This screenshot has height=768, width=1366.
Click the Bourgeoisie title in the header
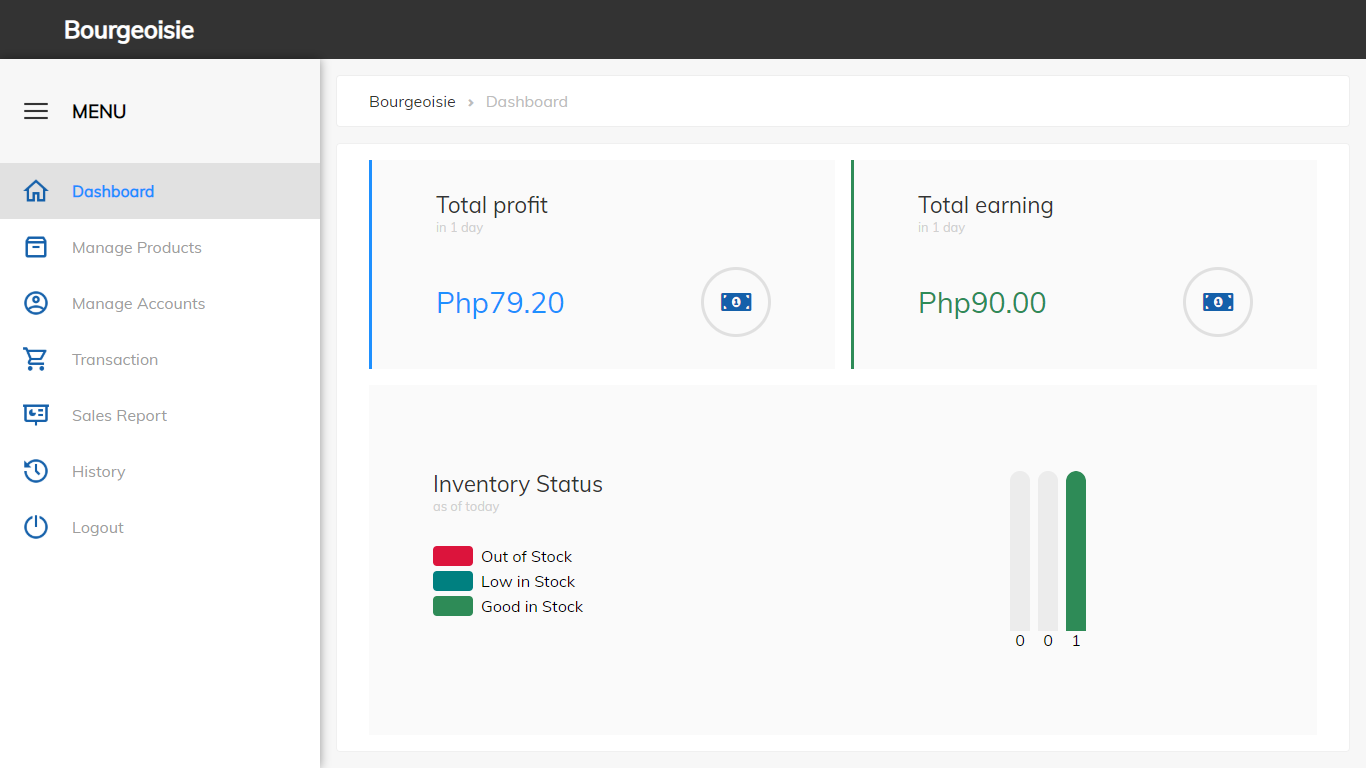128,29
